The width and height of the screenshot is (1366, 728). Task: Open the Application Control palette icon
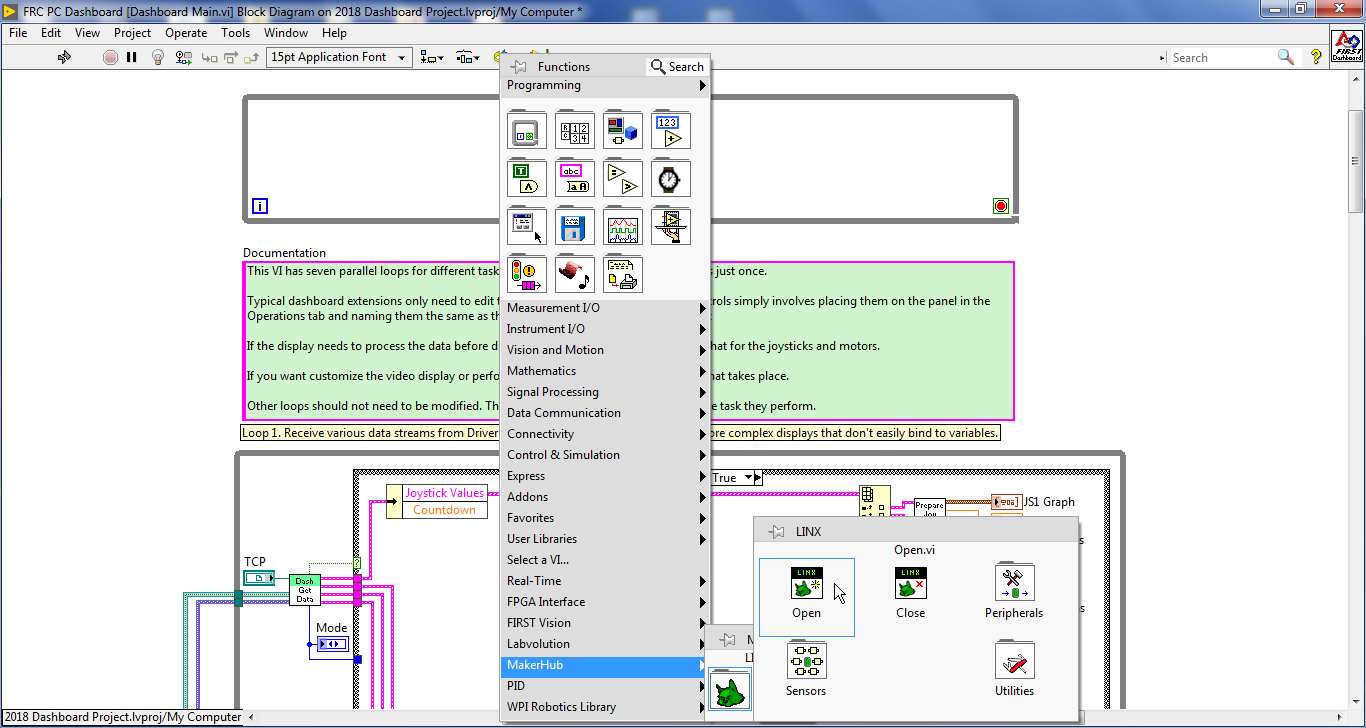670,227
